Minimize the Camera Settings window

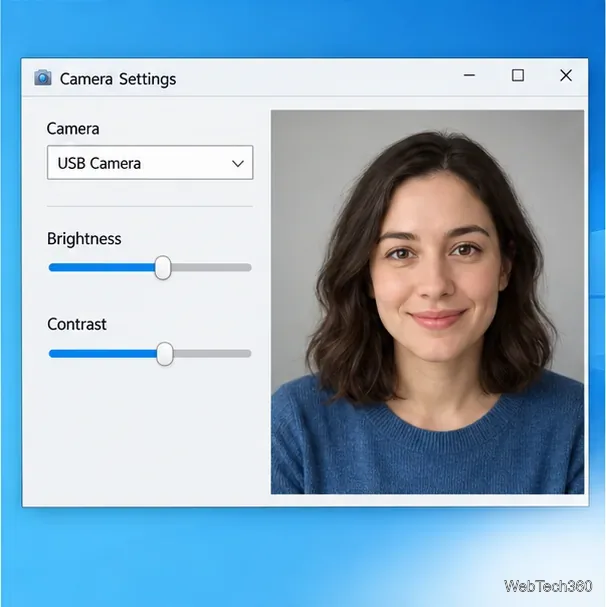[x=469, y=75]
